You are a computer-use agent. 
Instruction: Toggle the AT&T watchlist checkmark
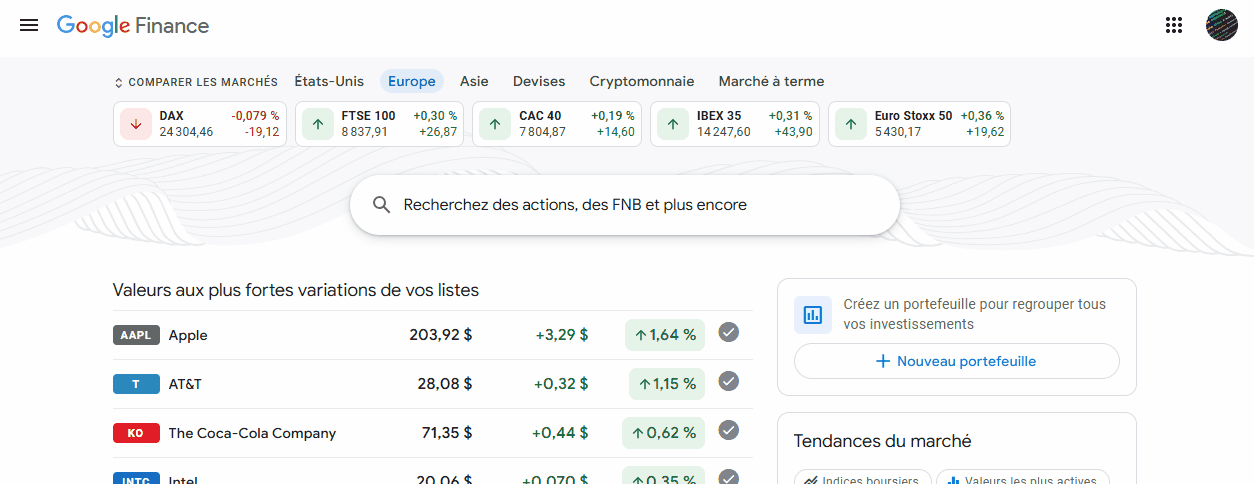click(729, 381)
